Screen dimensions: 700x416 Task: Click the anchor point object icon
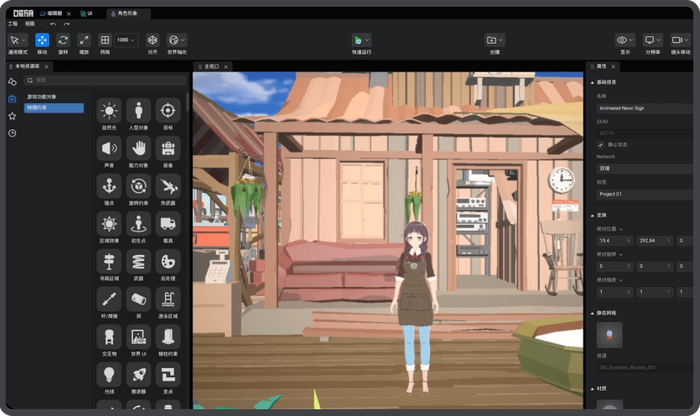108,185
